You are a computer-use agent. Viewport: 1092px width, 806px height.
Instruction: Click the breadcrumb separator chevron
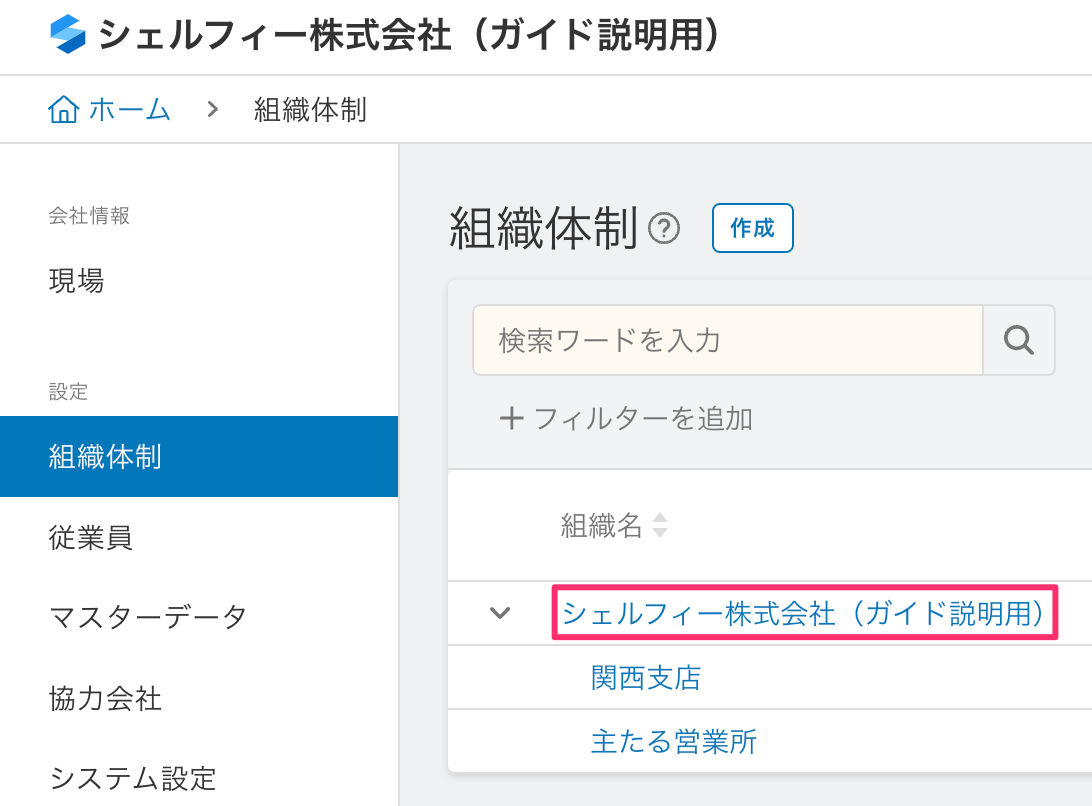(212, 109)
